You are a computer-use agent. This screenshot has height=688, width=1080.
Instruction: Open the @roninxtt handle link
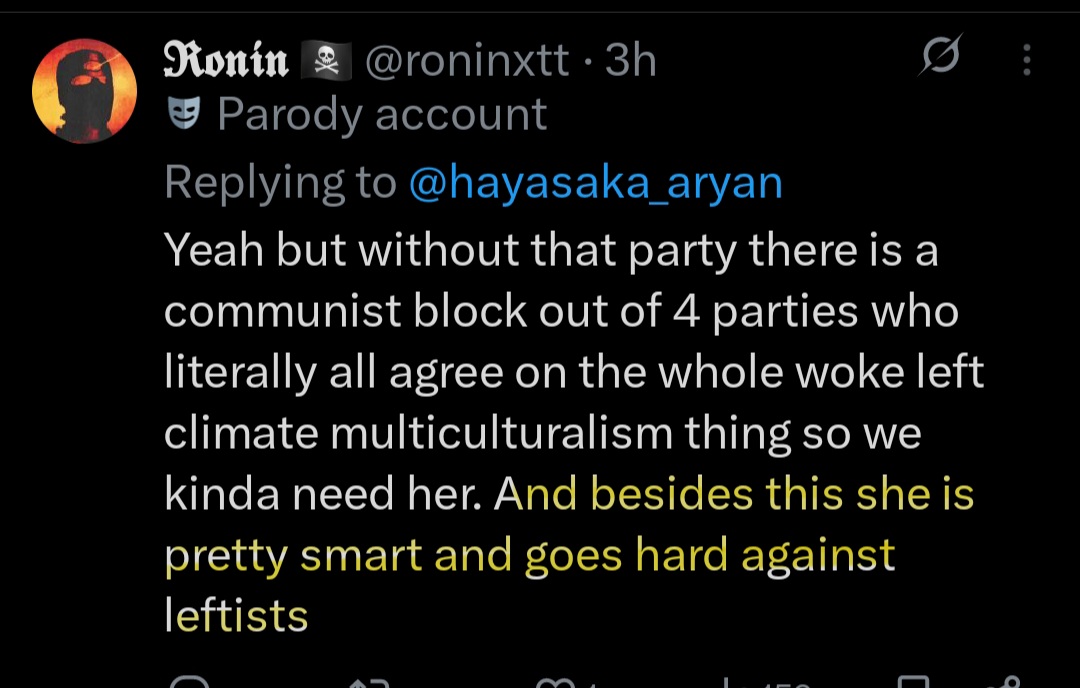467,60
